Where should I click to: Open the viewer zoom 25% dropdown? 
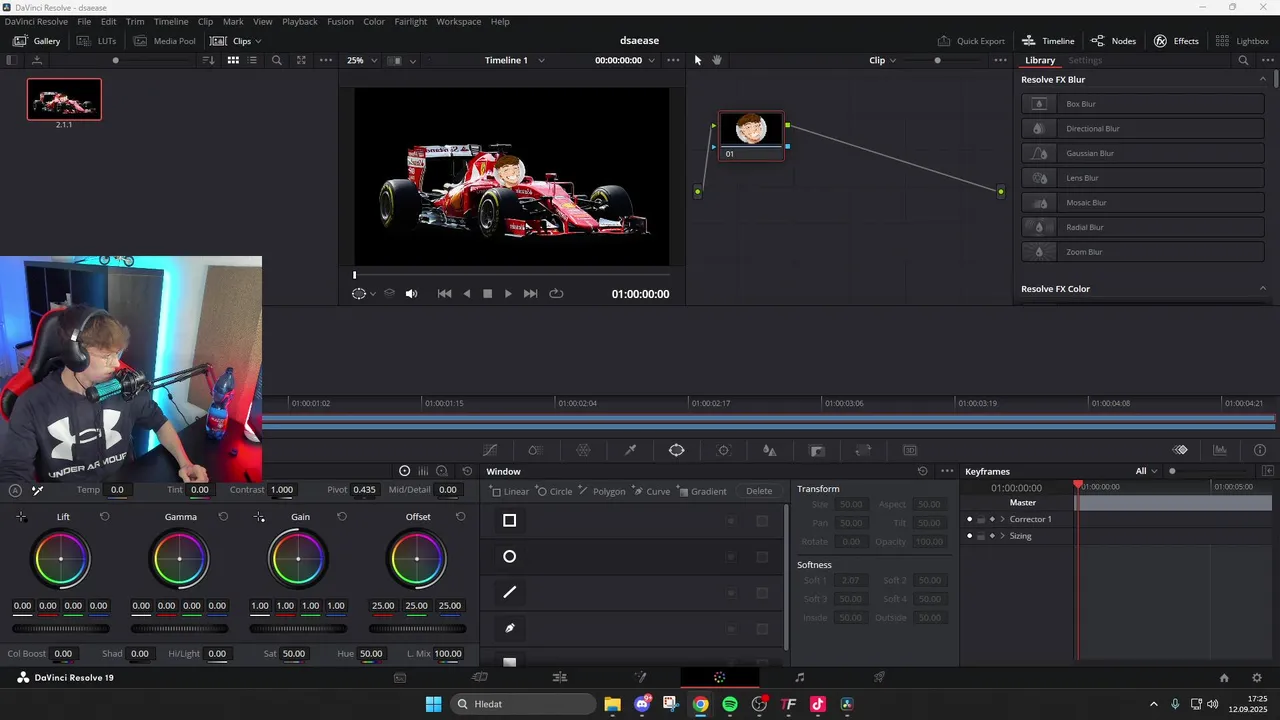coord(362,60)
